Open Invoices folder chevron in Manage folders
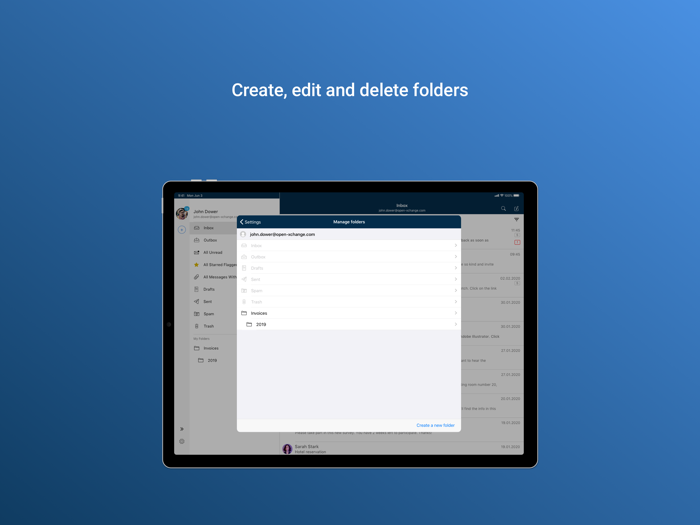Image resolution: width=700 pixels, height=525 pixels. click(x=455, y=313)
